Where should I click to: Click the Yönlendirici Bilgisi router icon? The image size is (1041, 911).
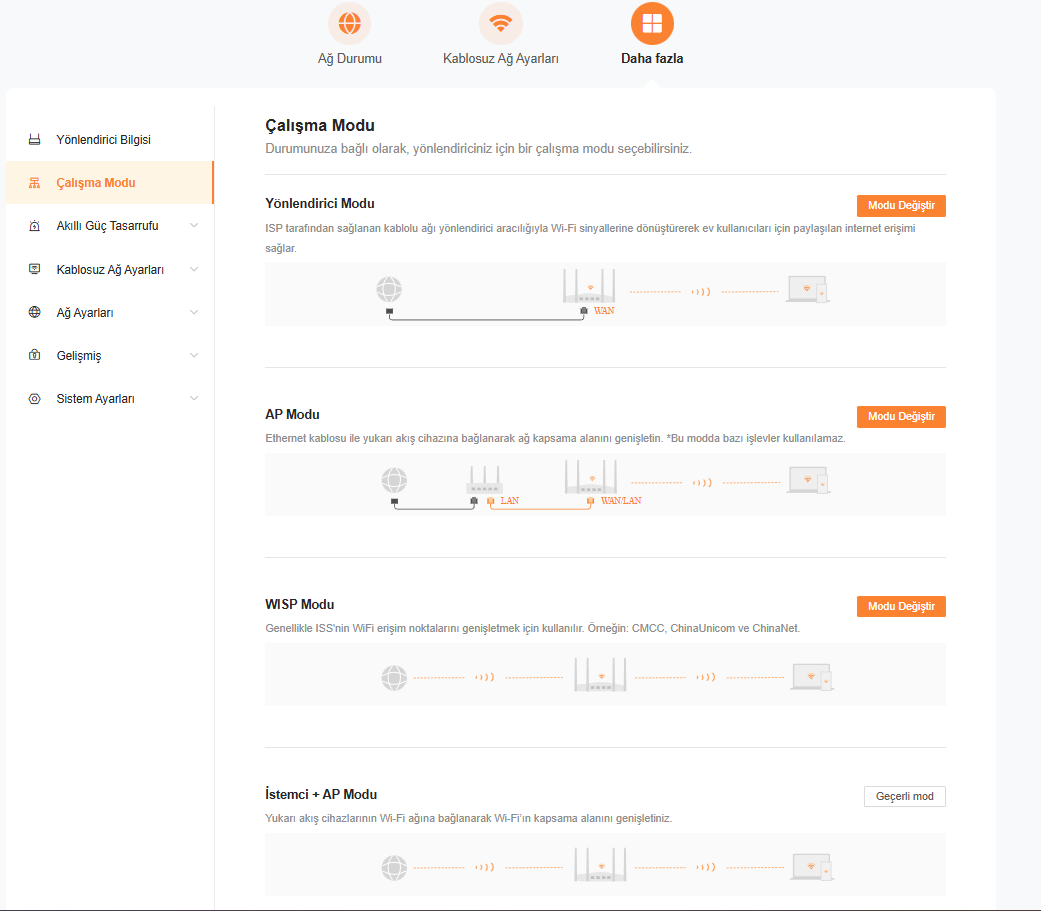point(35,139)
